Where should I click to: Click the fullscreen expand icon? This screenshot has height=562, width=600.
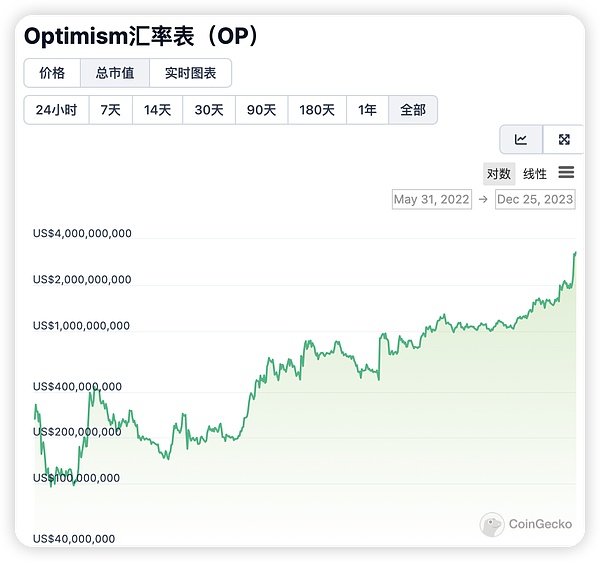tap(564, 140)
